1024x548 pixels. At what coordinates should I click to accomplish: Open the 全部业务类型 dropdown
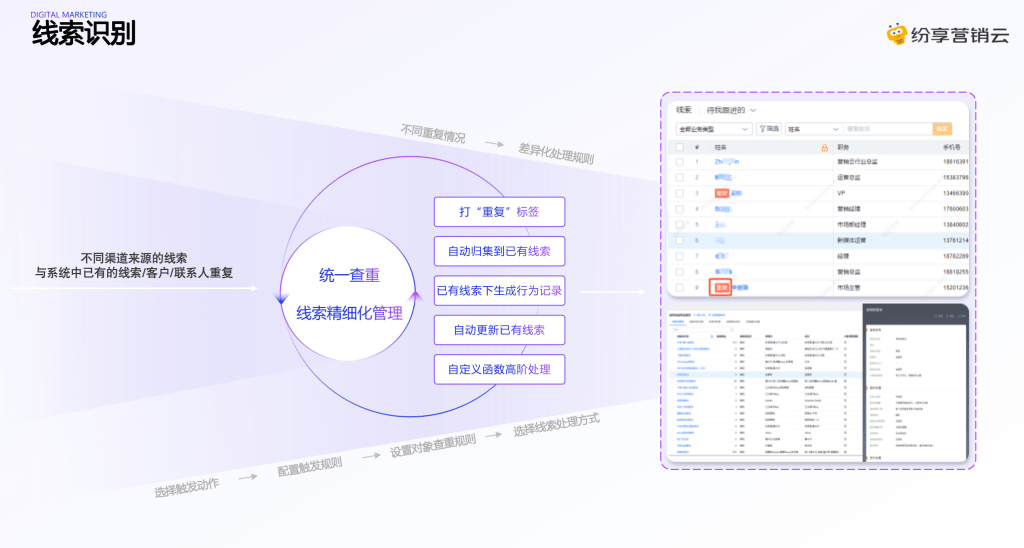714,129
